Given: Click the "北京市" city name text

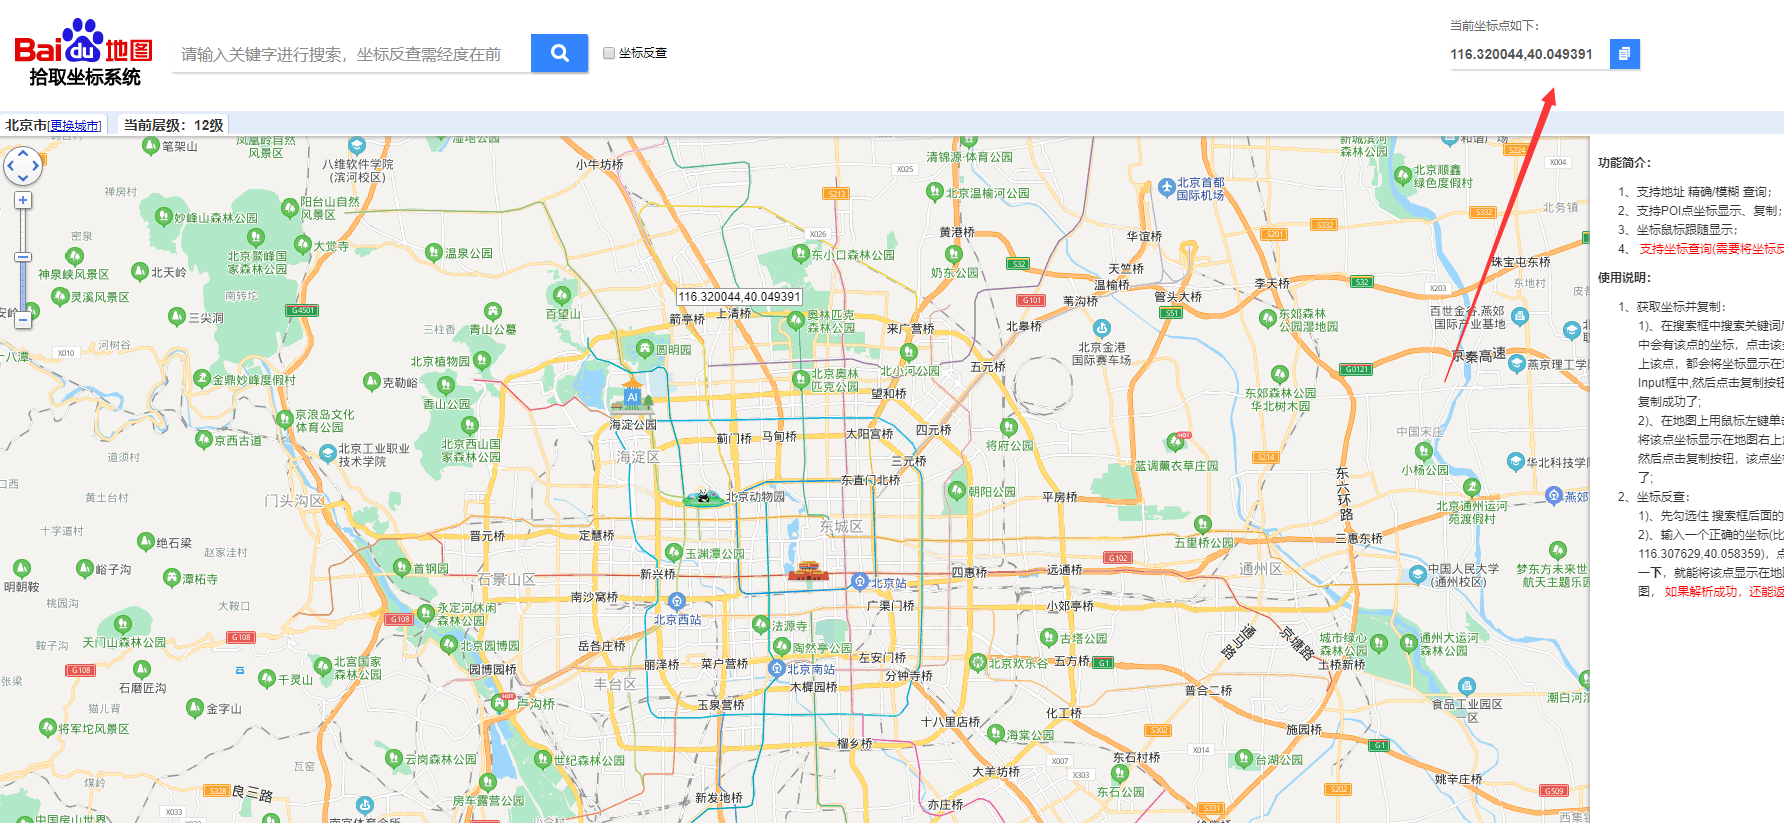Looking at the screenshot, I should coord(26,125).
